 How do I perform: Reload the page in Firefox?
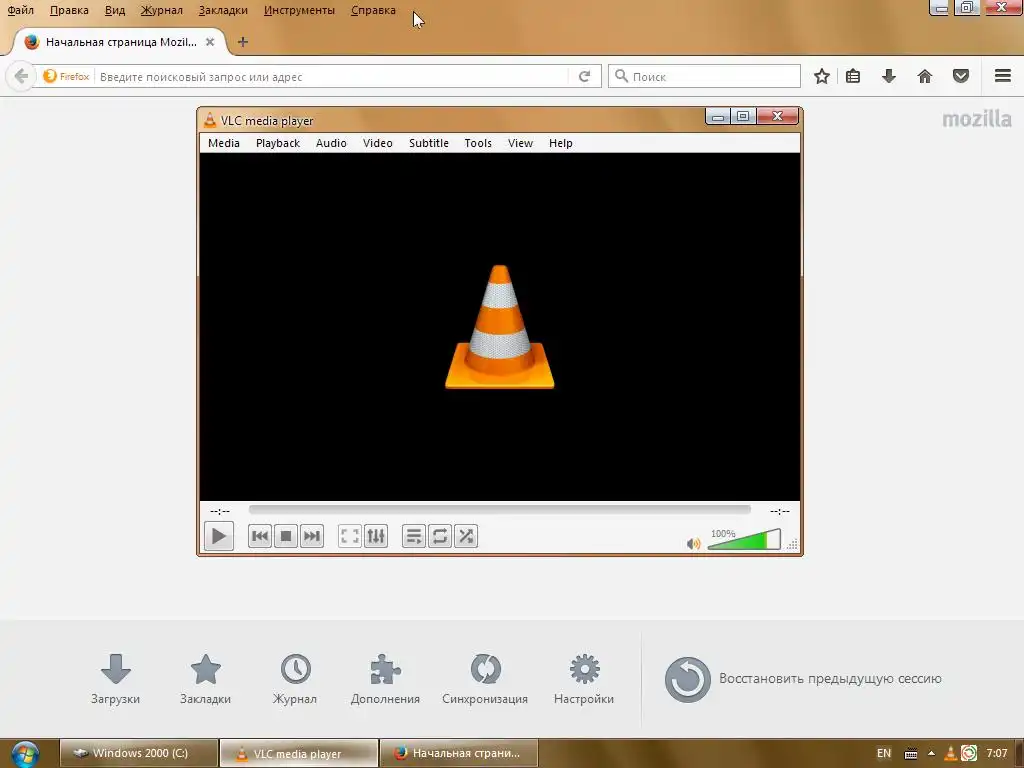click(x=584, y=76)
